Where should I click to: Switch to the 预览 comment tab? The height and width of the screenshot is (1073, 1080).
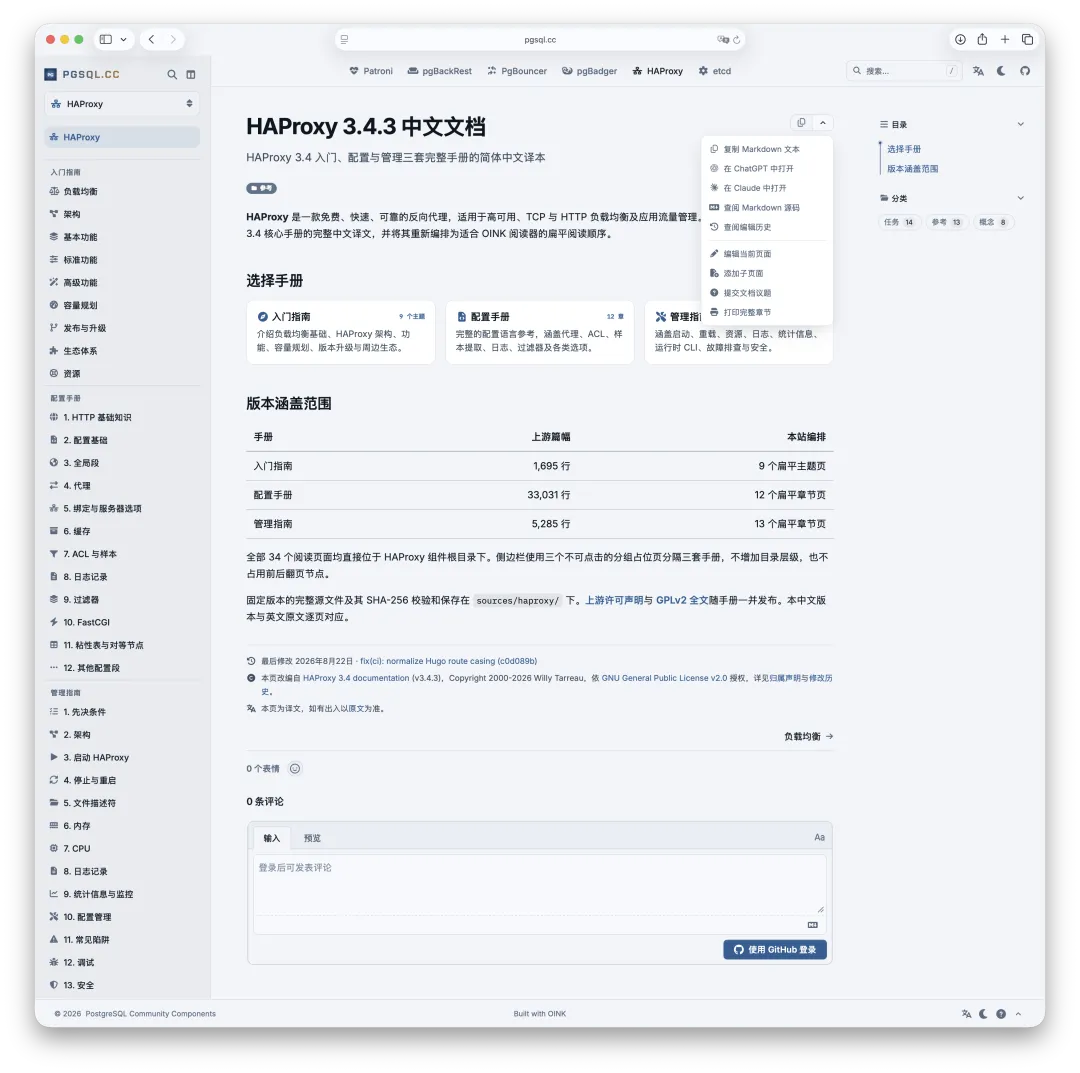312,838
